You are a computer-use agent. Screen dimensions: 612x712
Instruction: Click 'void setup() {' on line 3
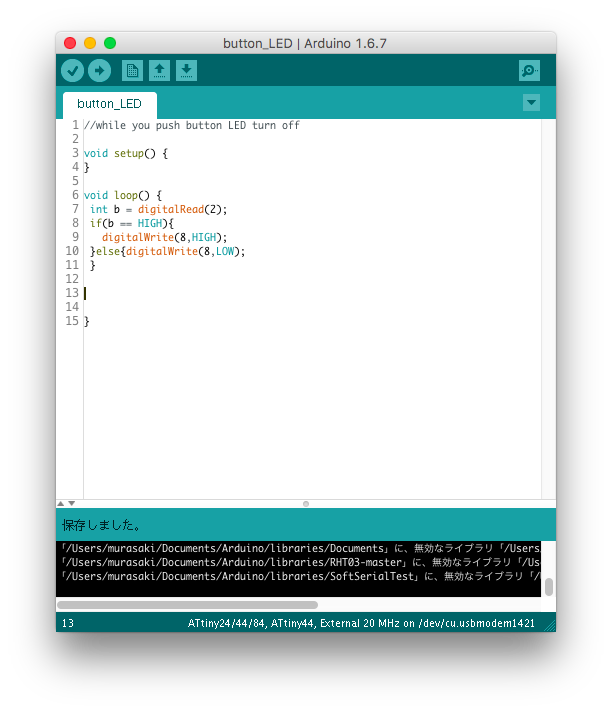[x=126, y=153]
